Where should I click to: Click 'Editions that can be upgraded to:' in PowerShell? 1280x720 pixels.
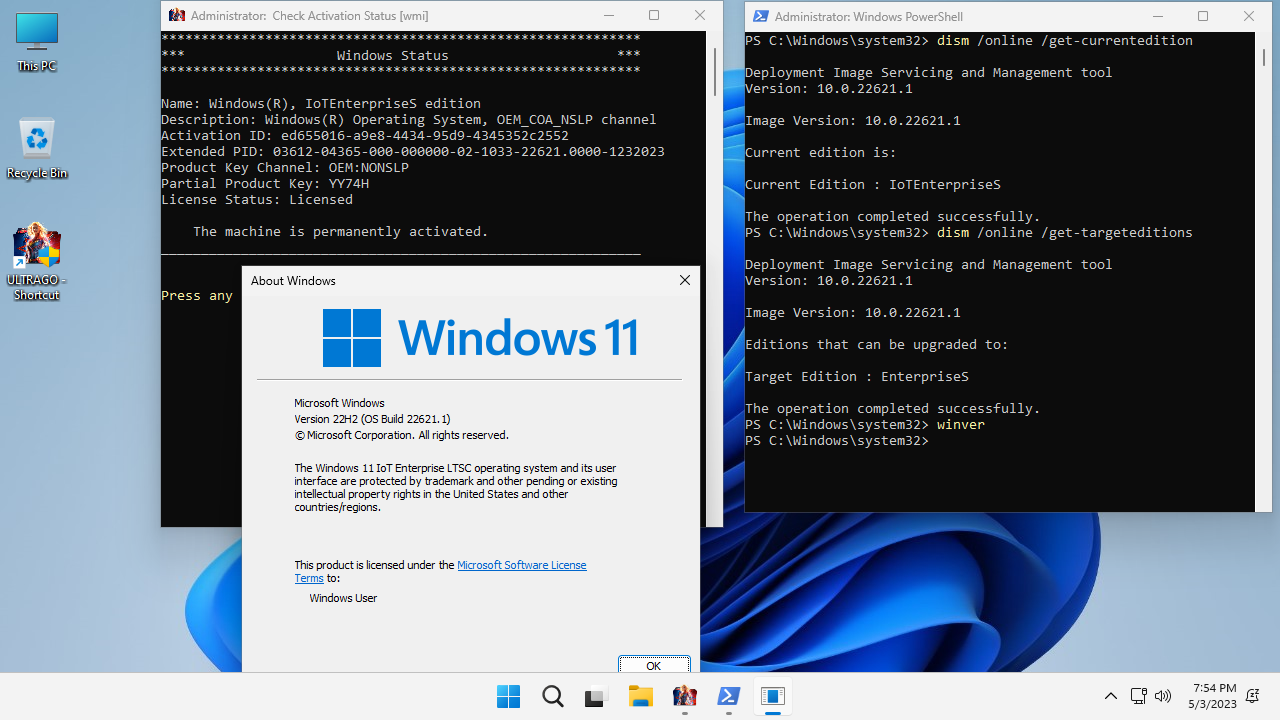pos(877,344)
